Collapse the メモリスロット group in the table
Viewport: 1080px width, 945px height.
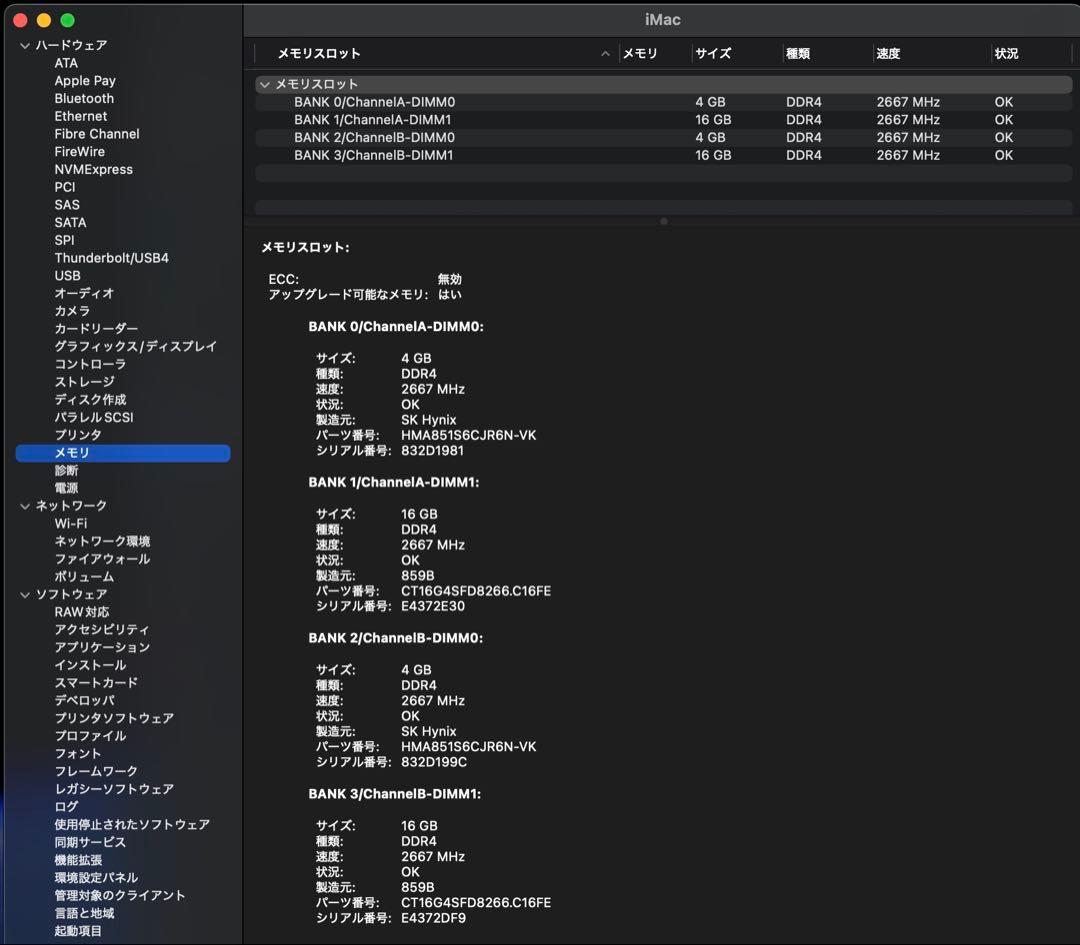pos(264,84)
